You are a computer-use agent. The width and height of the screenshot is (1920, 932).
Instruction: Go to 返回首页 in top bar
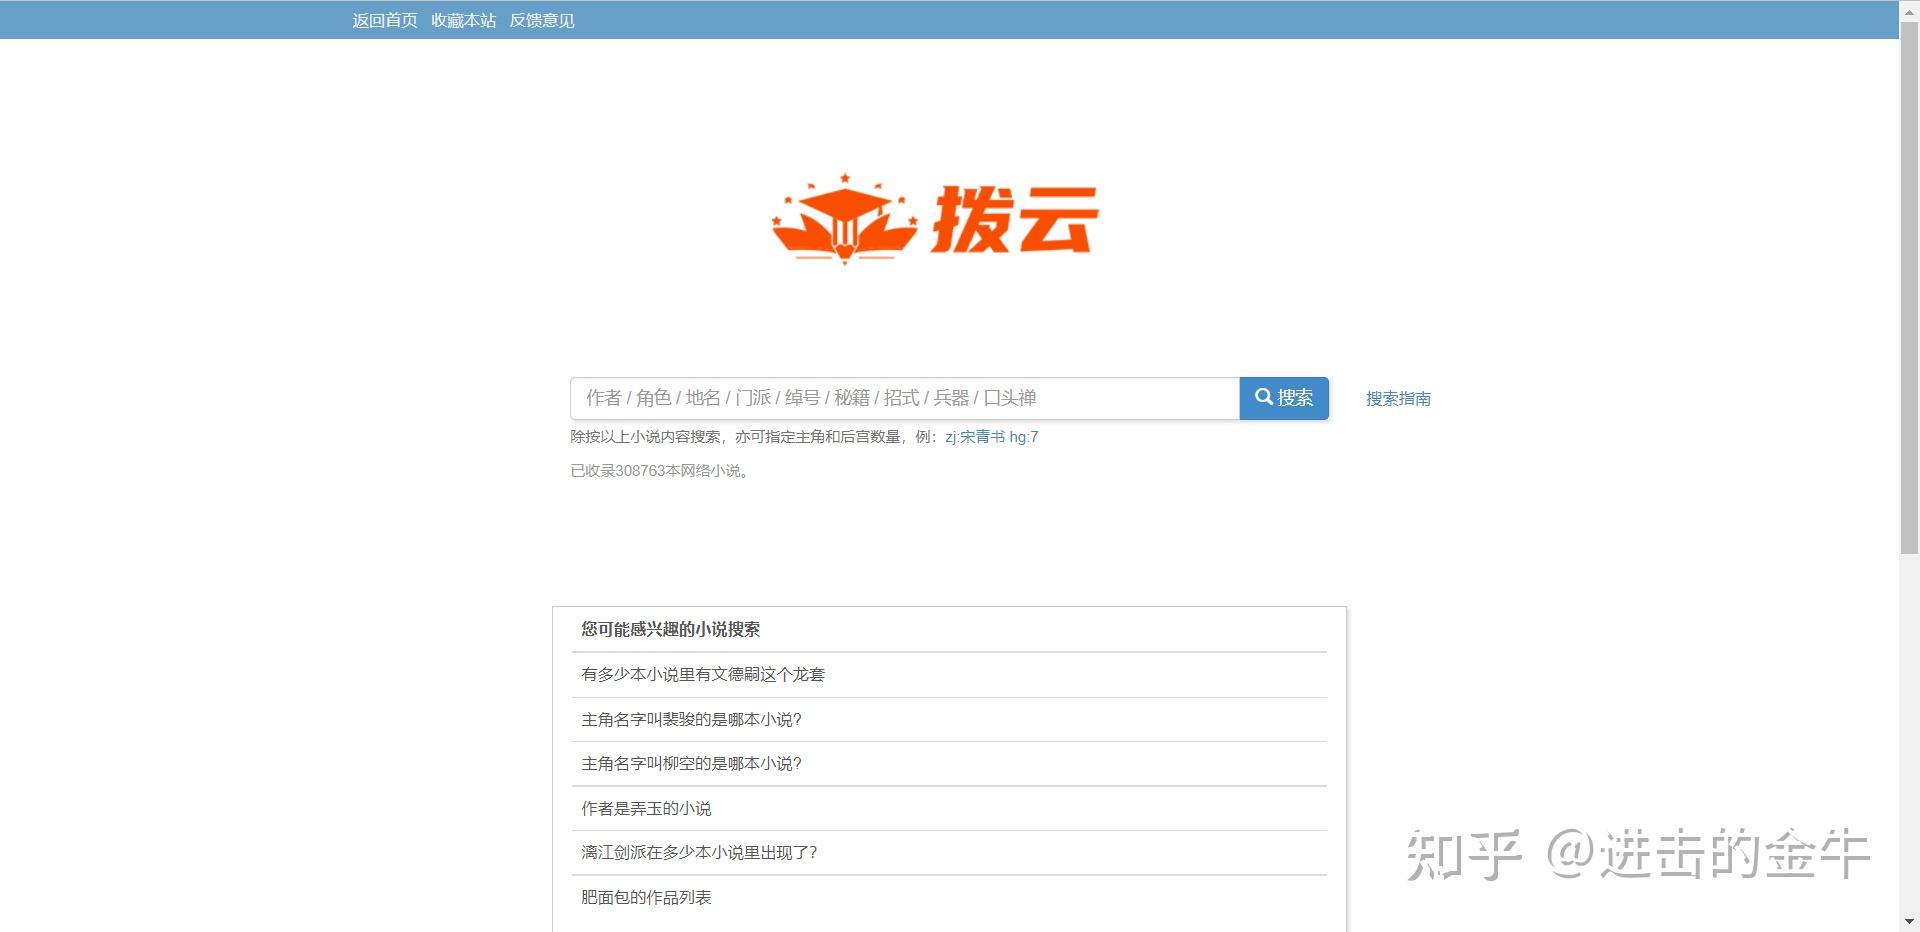tap(385, 20)
